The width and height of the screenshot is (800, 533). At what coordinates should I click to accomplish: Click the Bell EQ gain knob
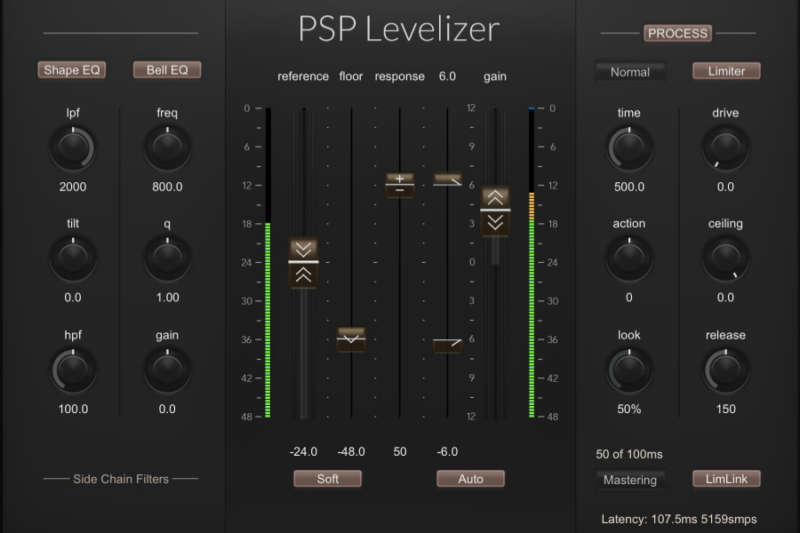pyautogui.click(x=167, y=370)
